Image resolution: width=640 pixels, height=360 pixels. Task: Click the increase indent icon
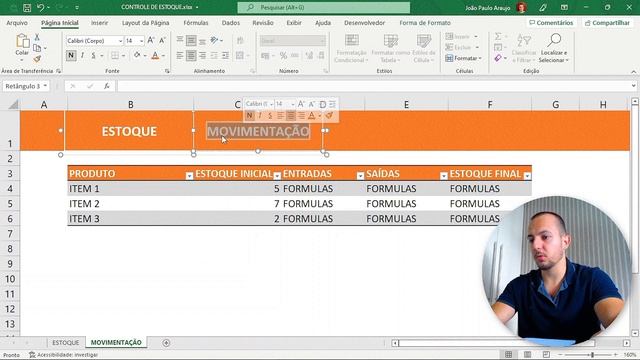point(225,56)
